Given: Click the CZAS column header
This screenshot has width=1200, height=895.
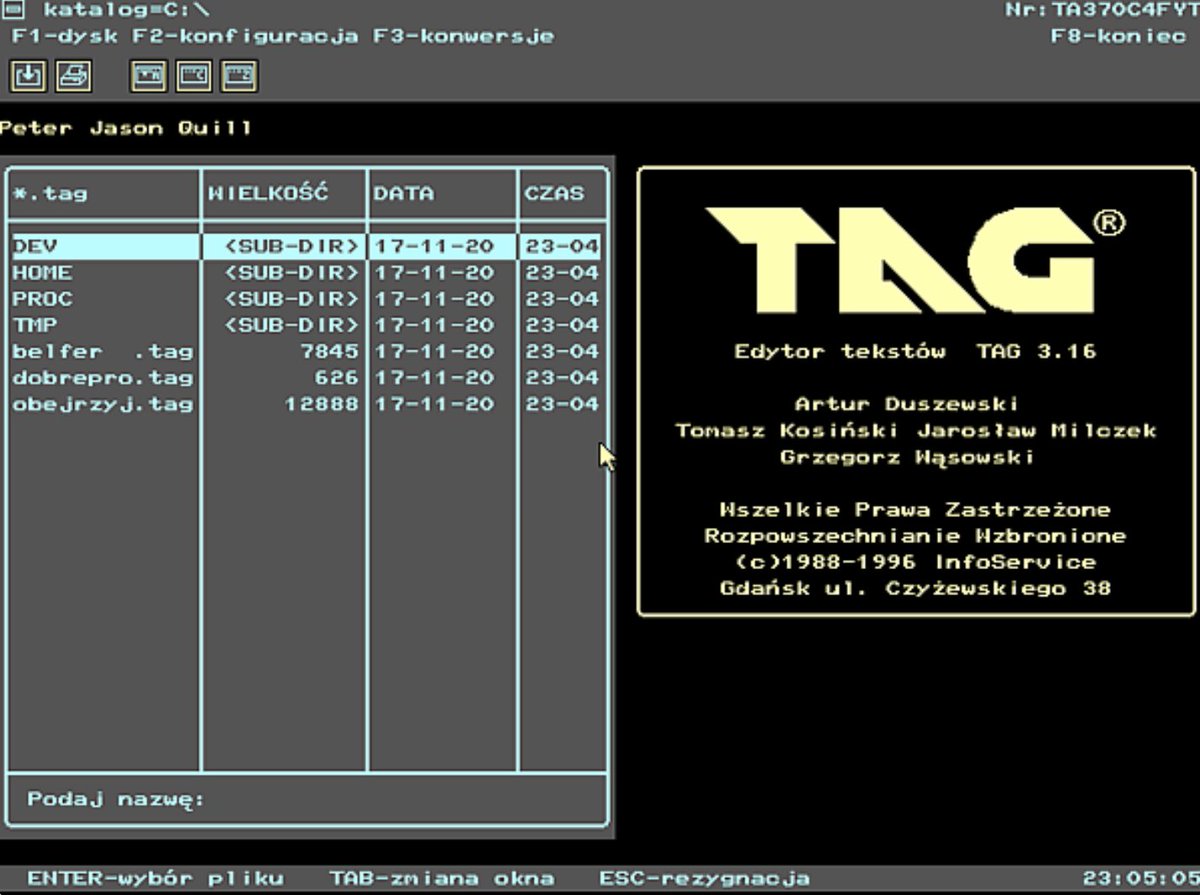Looking at the screenshot, I should [x=555, y=193].
